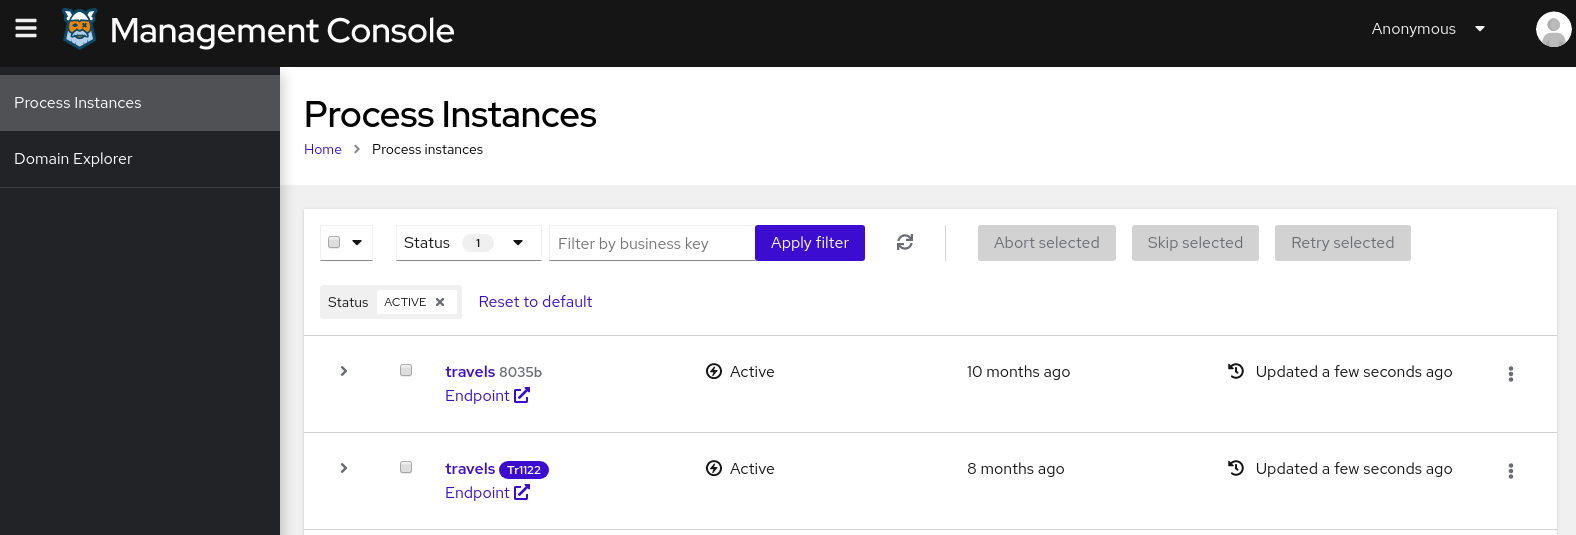Go to Home breadcrumb link
1576x535 pixels.
(x=323, y=149)
